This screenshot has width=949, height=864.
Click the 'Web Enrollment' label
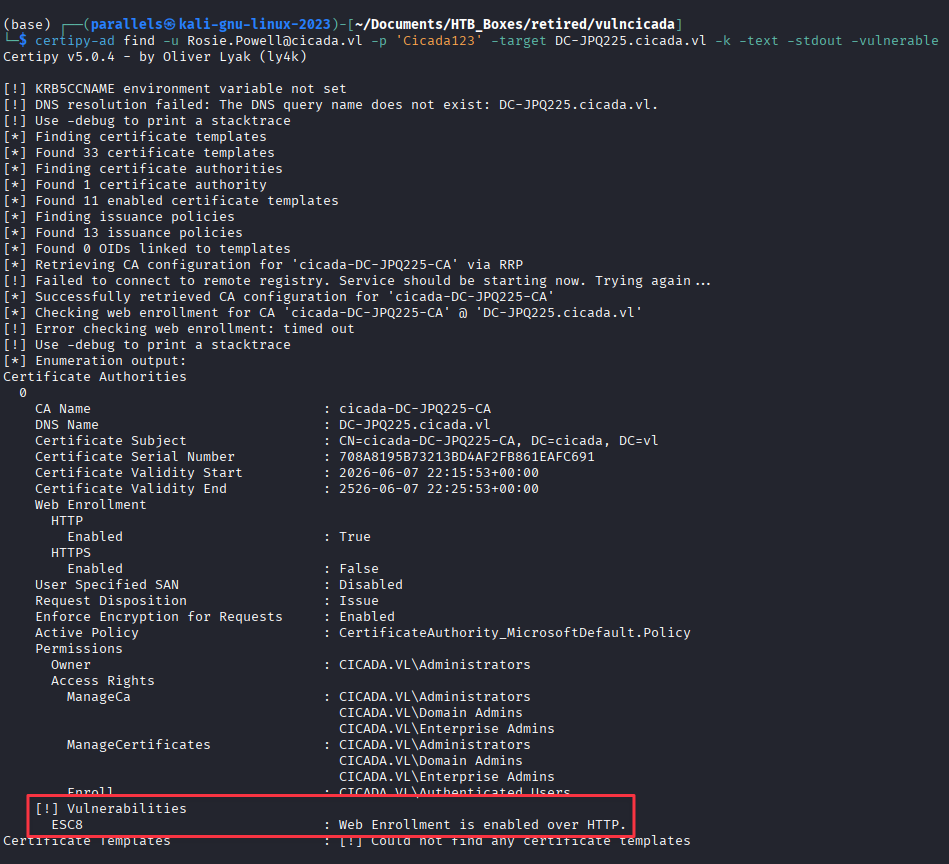pos(91,505)
